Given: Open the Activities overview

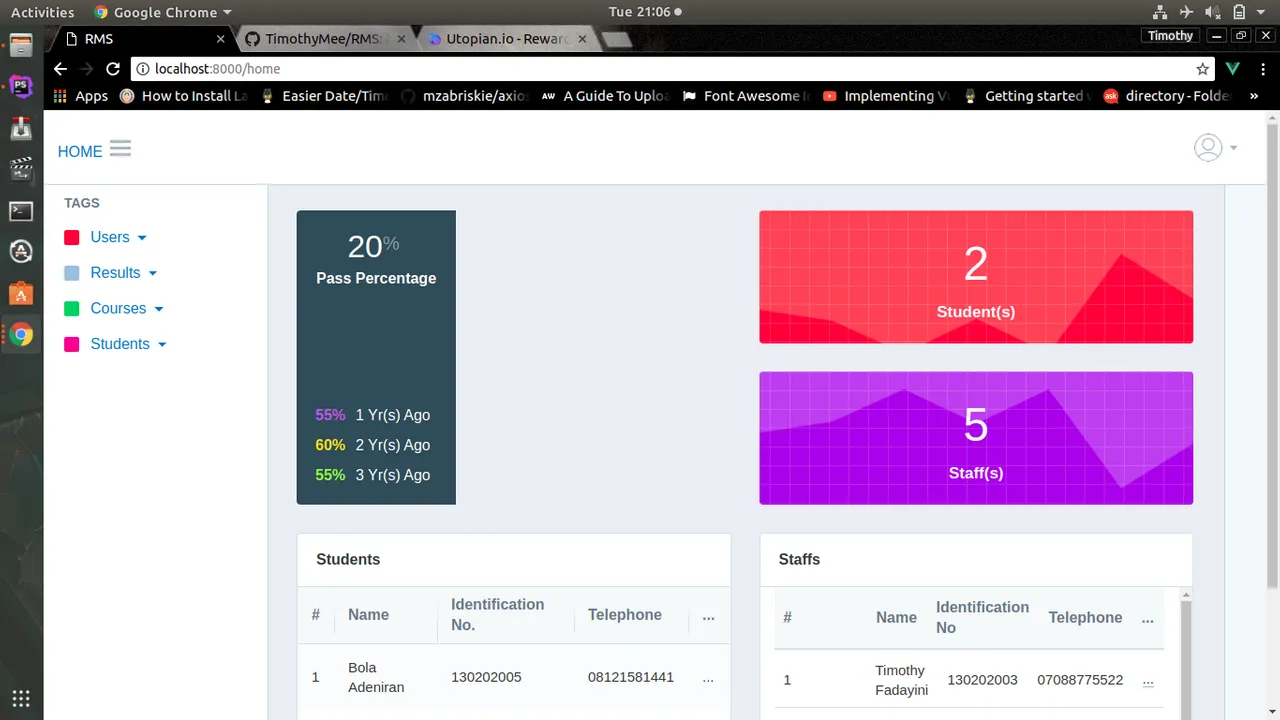Looking at the screenshot, I should [x=42, y=12].
